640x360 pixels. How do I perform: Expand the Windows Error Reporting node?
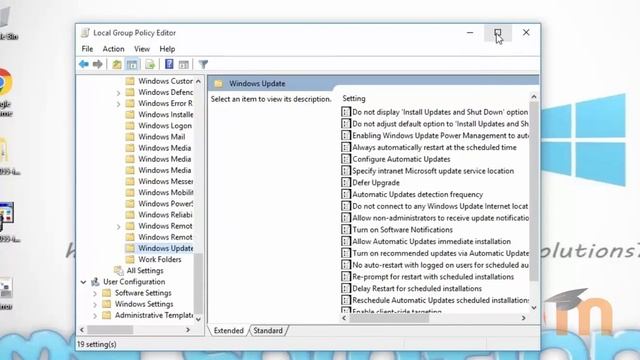[118, 104]
